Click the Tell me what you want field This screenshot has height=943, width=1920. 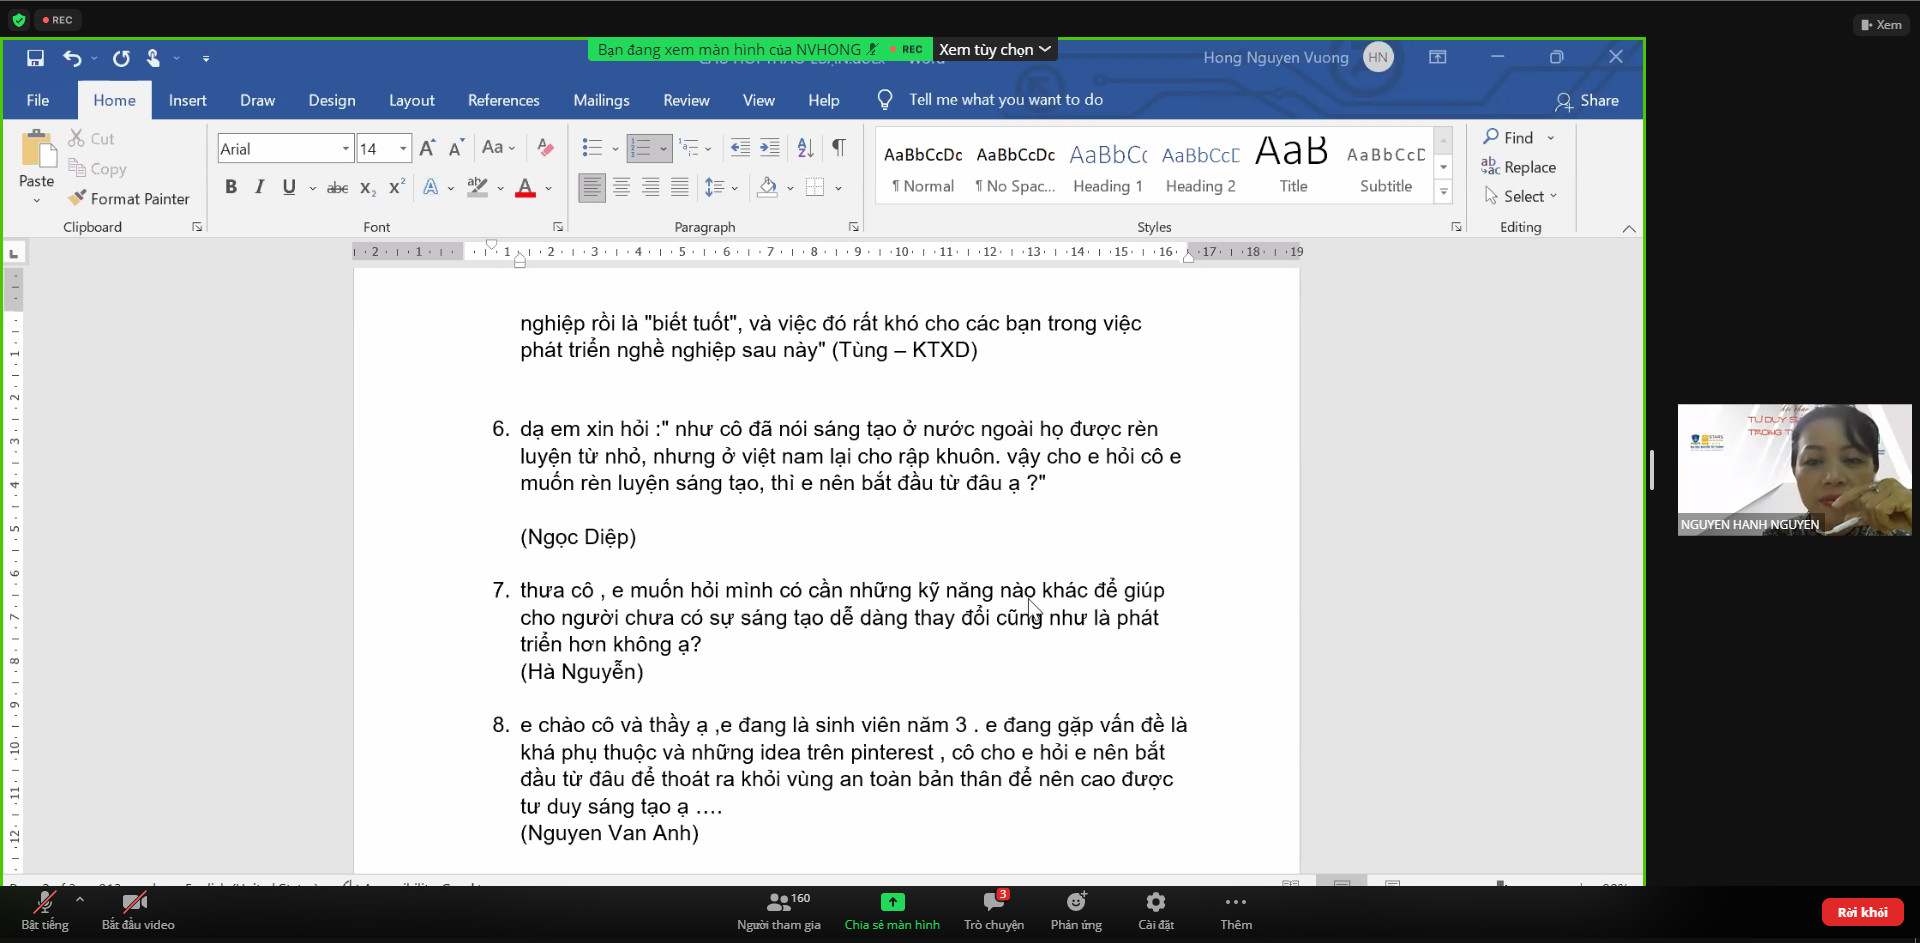[x=1005, y=100]
